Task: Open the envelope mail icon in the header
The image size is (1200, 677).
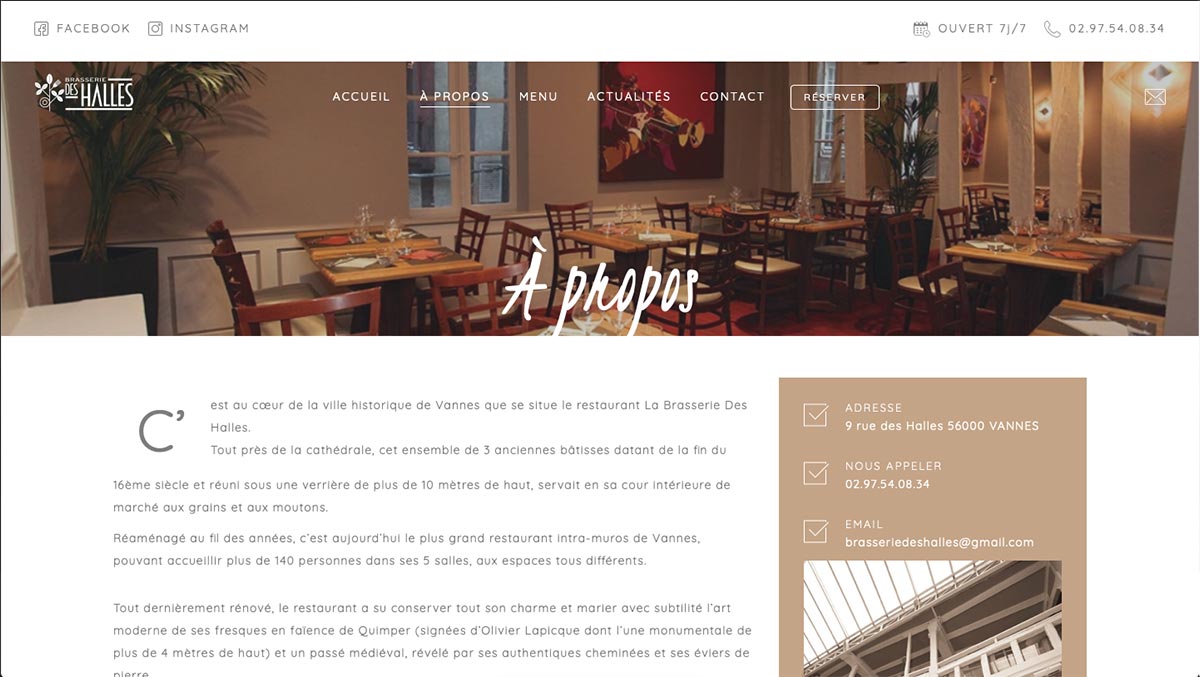Action: point(1155,97)
